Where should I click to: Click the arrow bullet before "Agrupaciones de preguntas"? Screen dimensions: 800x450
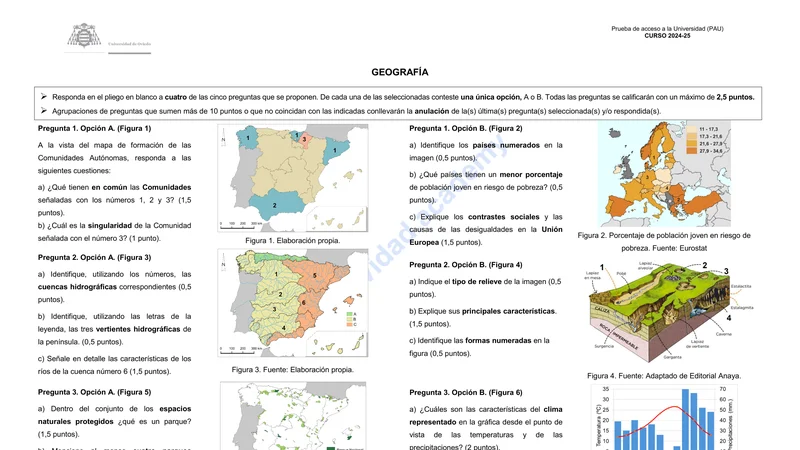click(44, 110)
